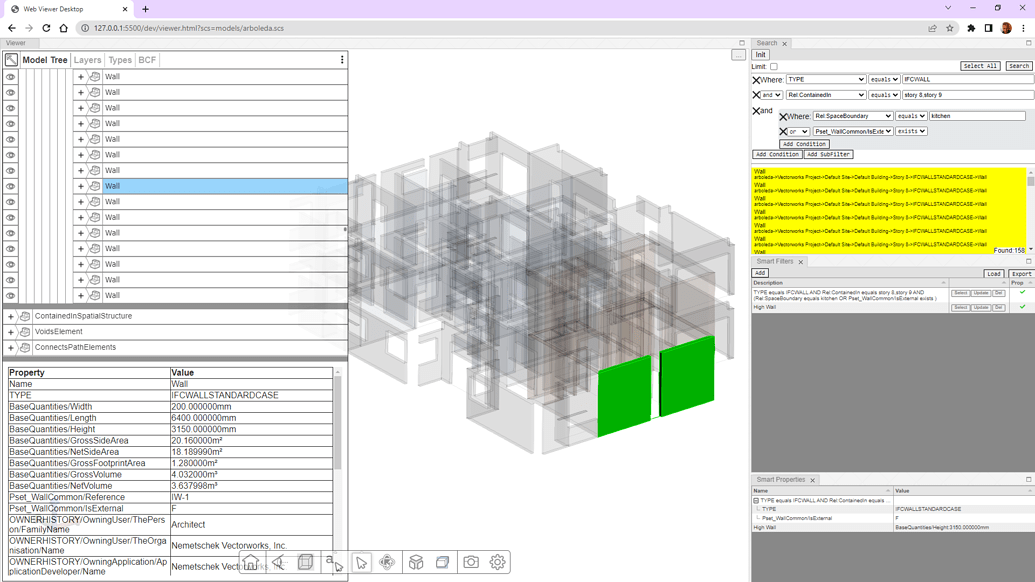Viewport: 1035px width, 582px height.
Task: Open the camera view eye icon in toolbar
Action: (x=279, y=562)
